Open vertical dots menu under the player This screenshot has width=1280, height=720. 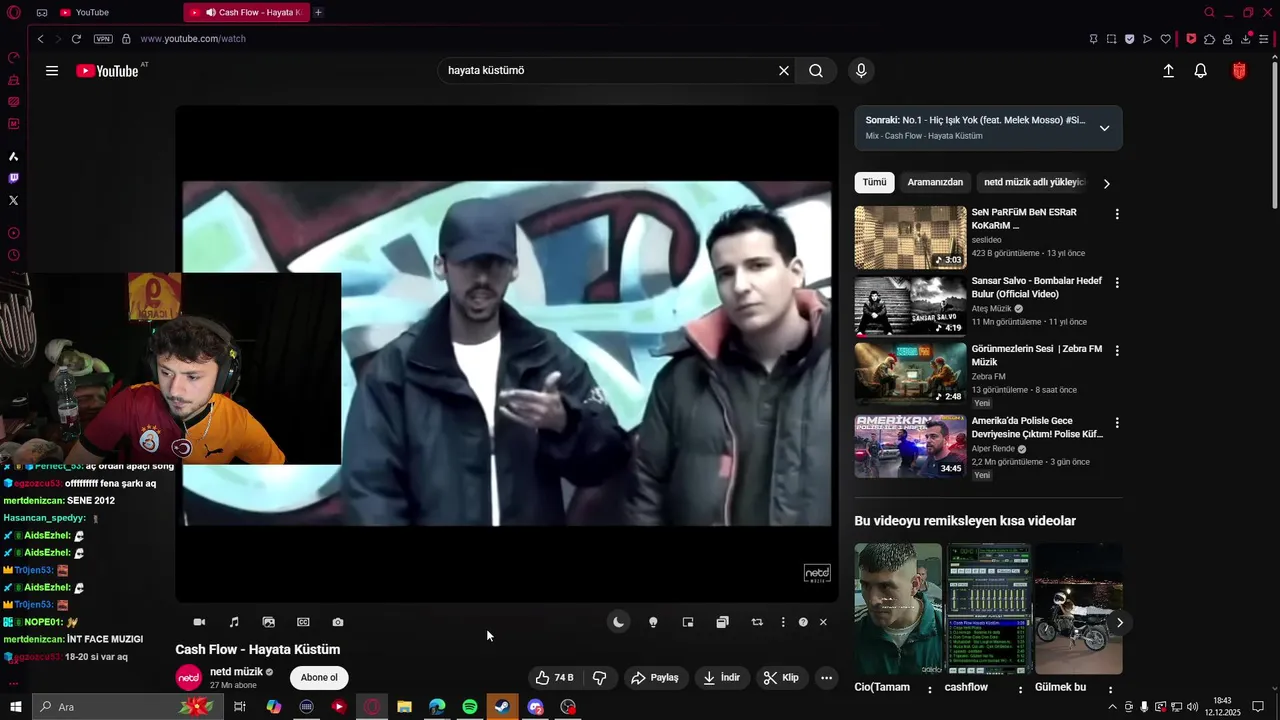tap(783, 622)
